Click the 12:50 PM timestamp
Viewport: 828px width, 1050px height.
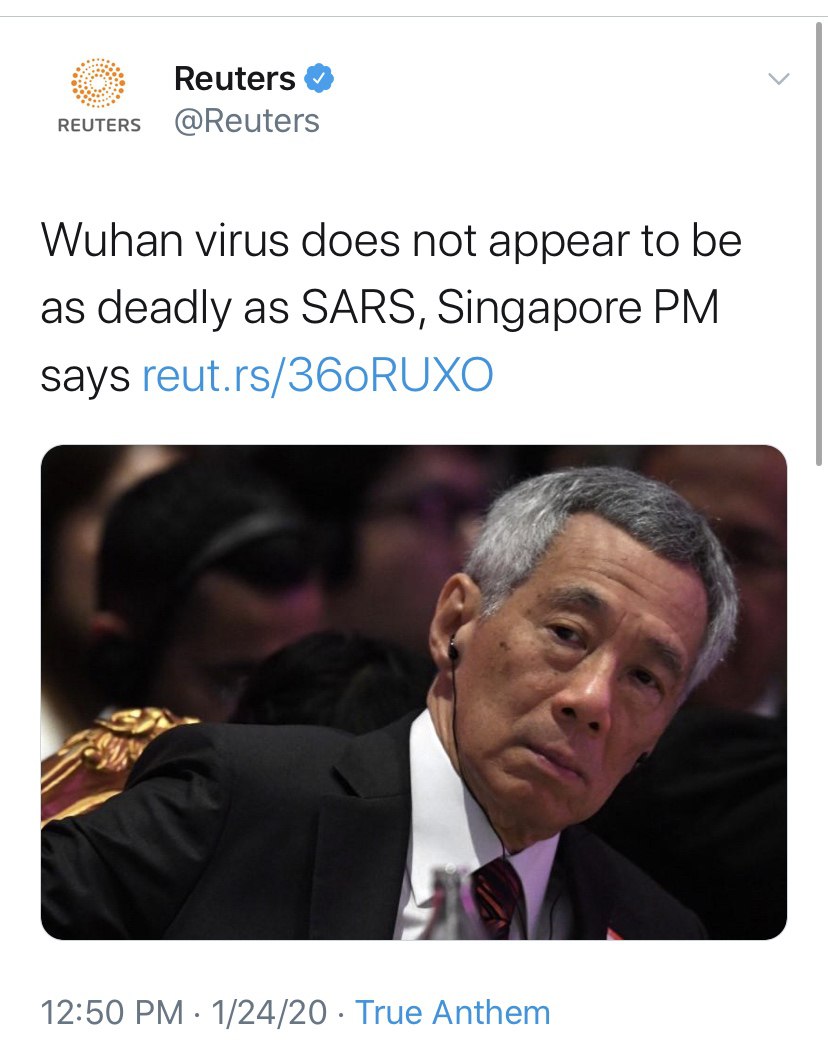coord(112,1012)
